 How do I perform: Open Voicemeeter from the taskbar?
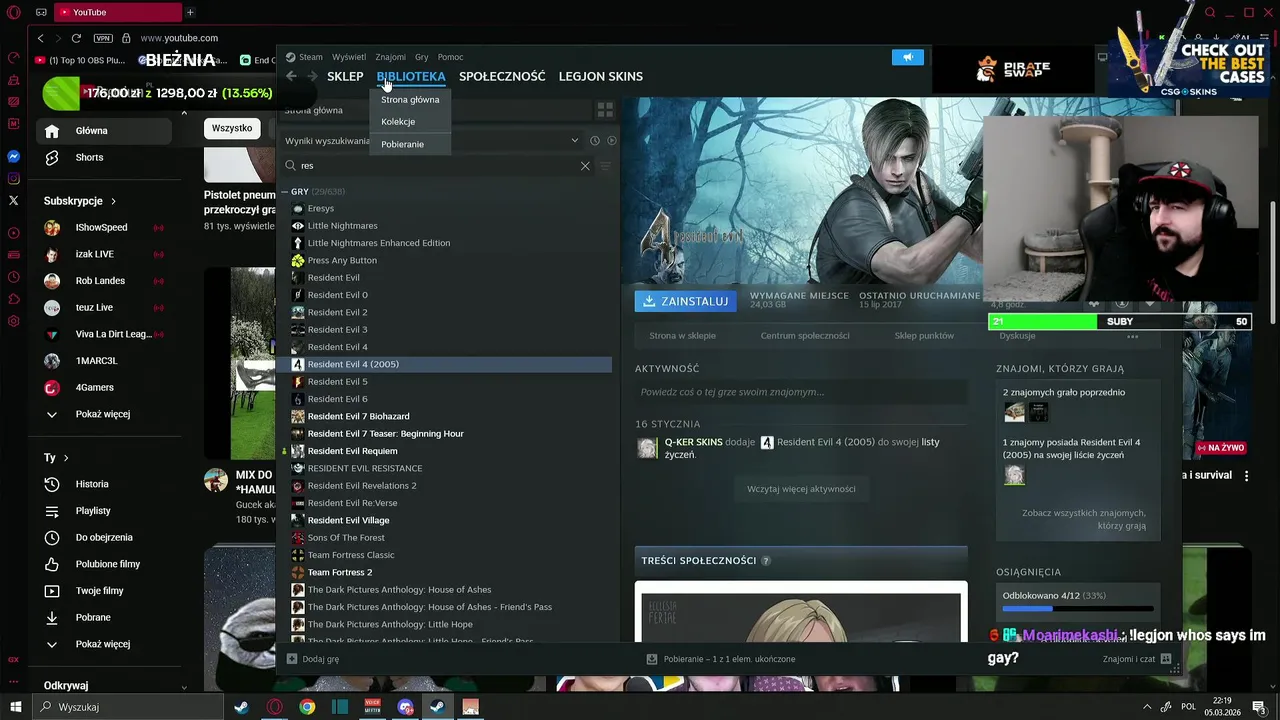[373, 707]
